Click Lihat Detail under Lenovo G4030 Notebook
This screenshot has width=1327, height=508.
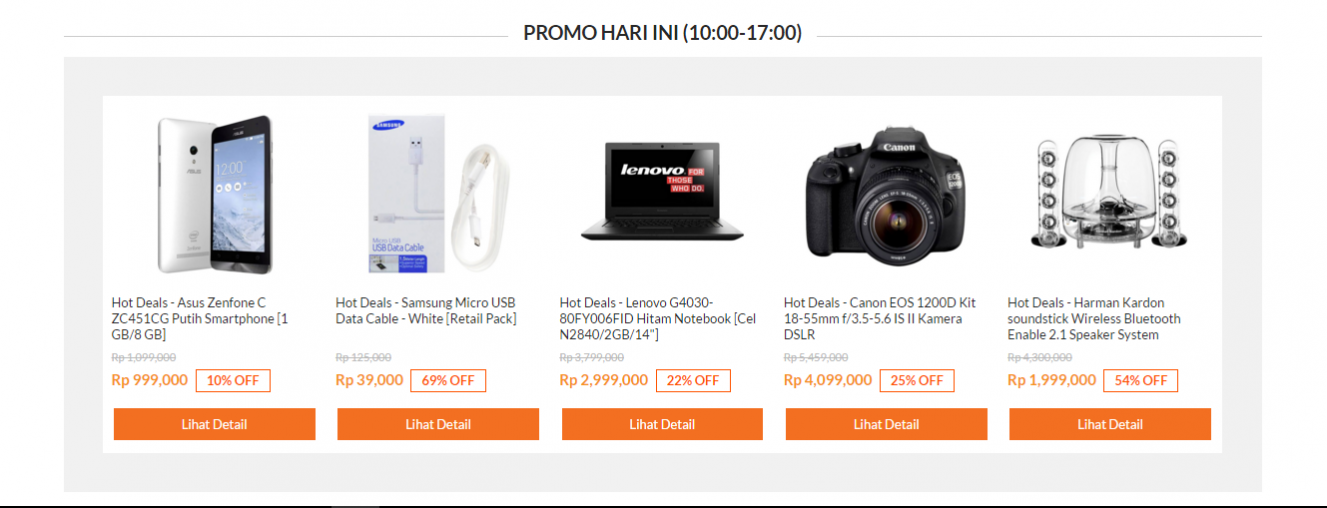662,424
